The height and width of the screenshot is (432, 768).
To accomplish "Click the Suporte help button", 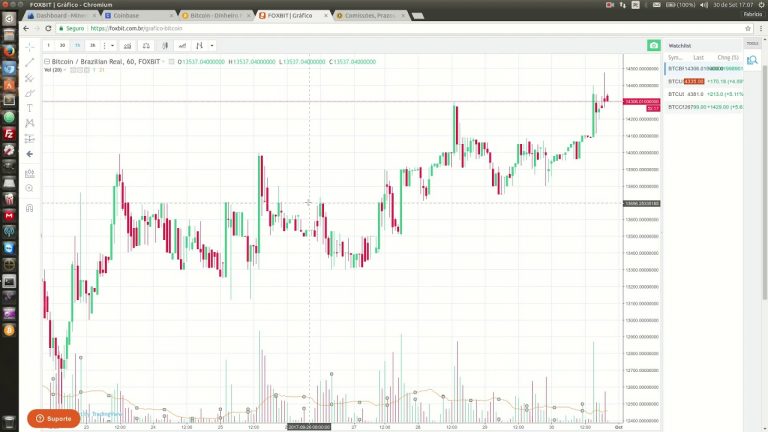I will (53, 419).
